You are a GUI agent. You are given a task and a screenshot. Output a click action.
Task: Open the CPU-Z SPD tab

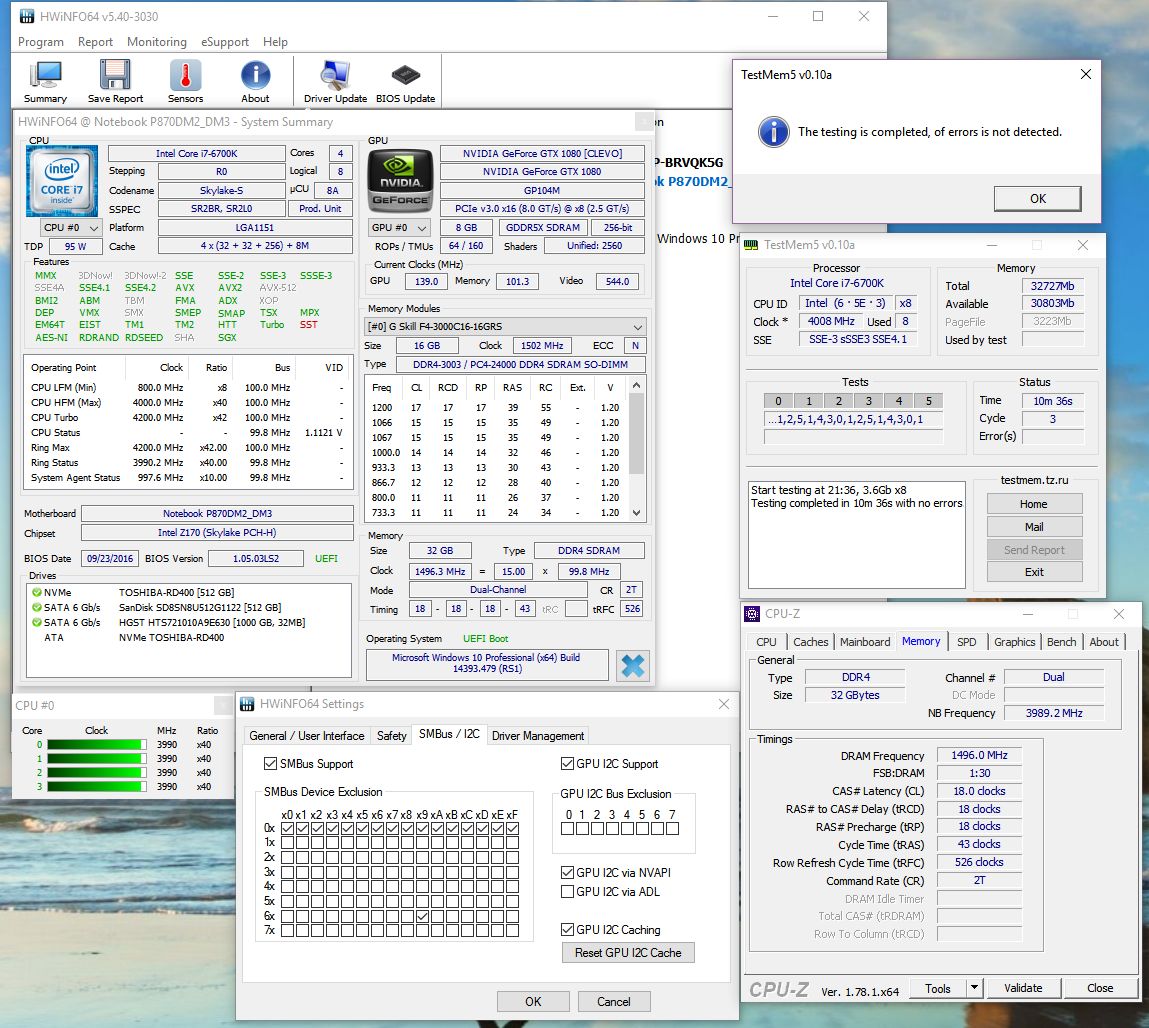967,642
